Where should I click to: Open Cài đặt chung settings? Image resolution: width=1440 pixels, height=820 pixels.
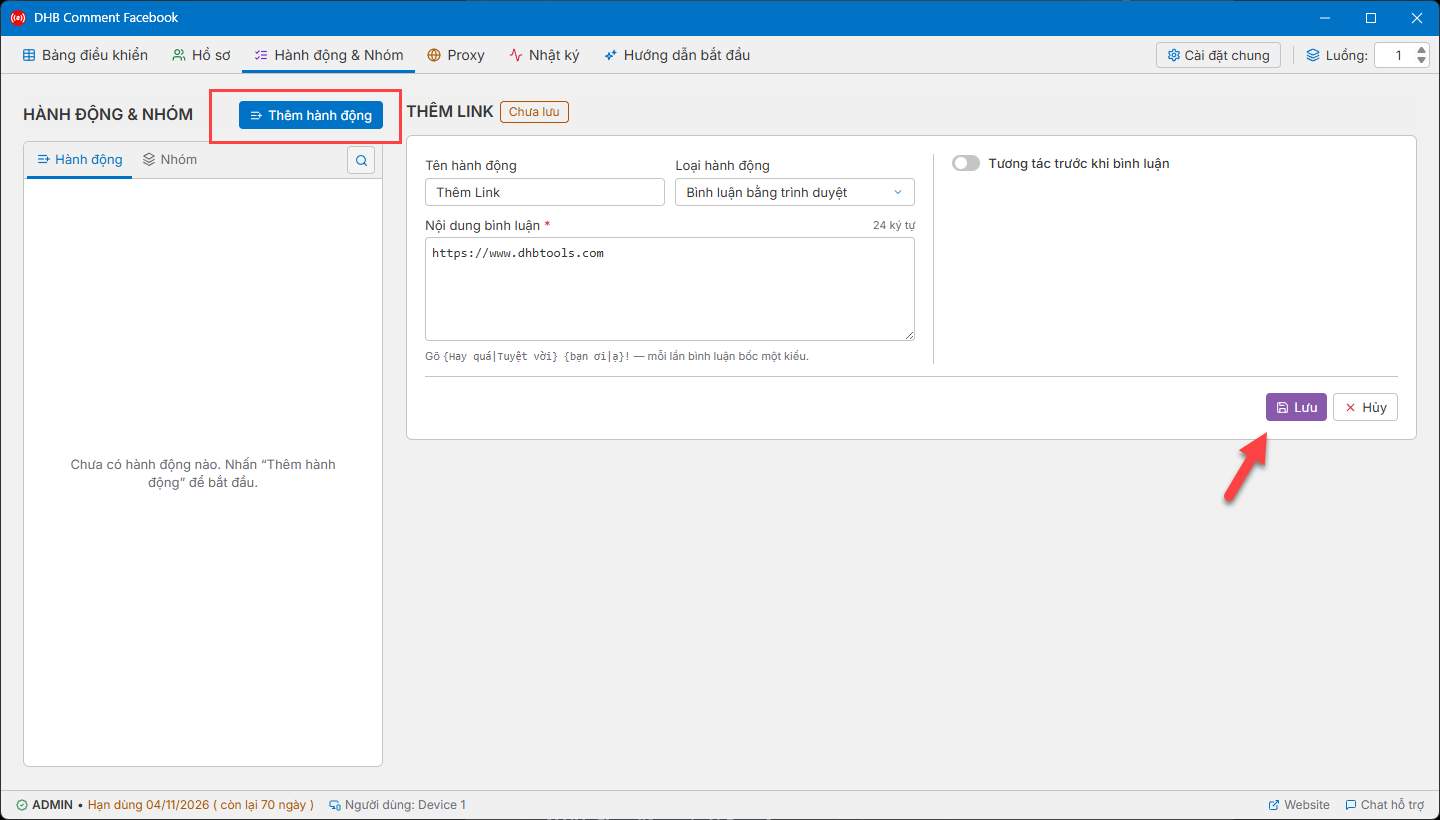[x=1218, y=55]
